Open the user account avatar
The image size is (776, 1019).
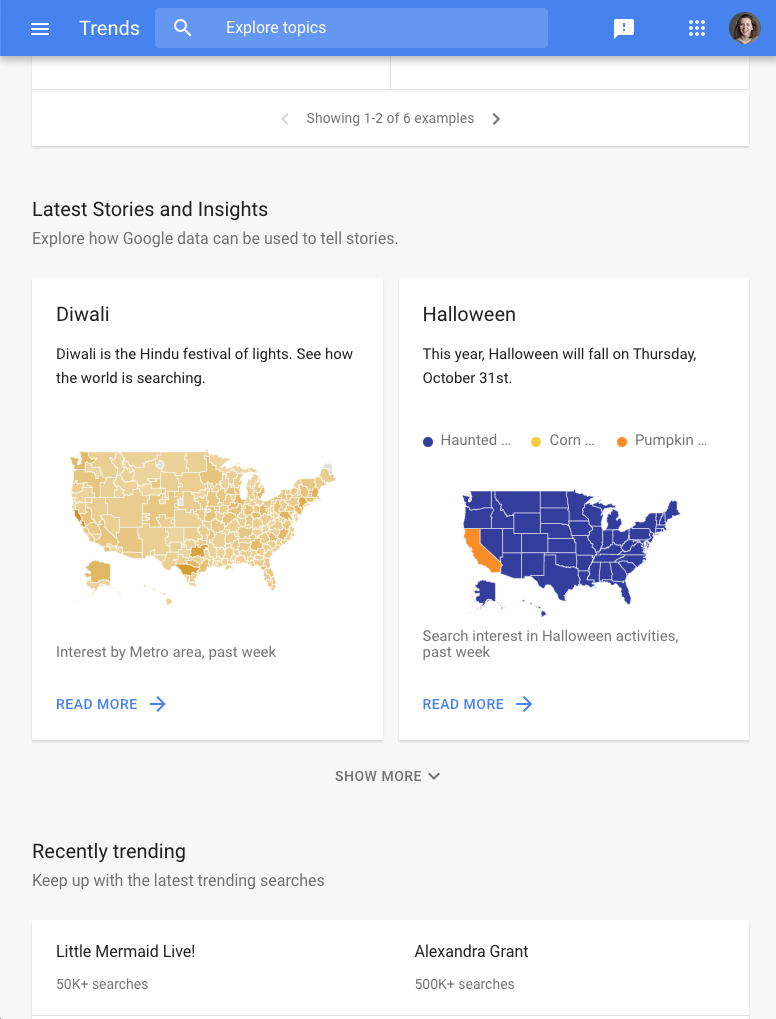(x=745, y=28)
